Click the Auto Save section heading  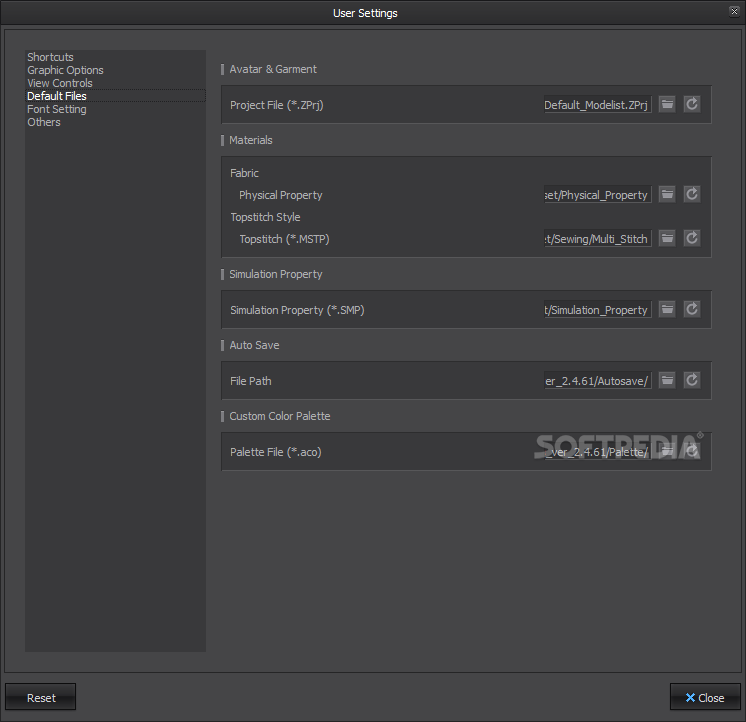[x=254, y=345]
